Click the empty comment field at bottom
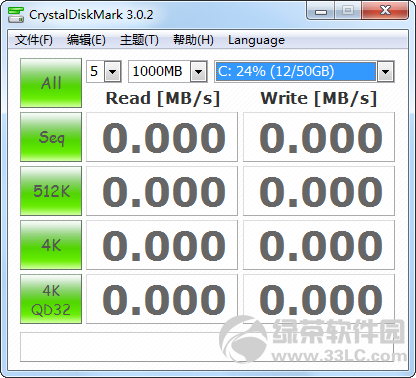 click(x=207, y=347)
